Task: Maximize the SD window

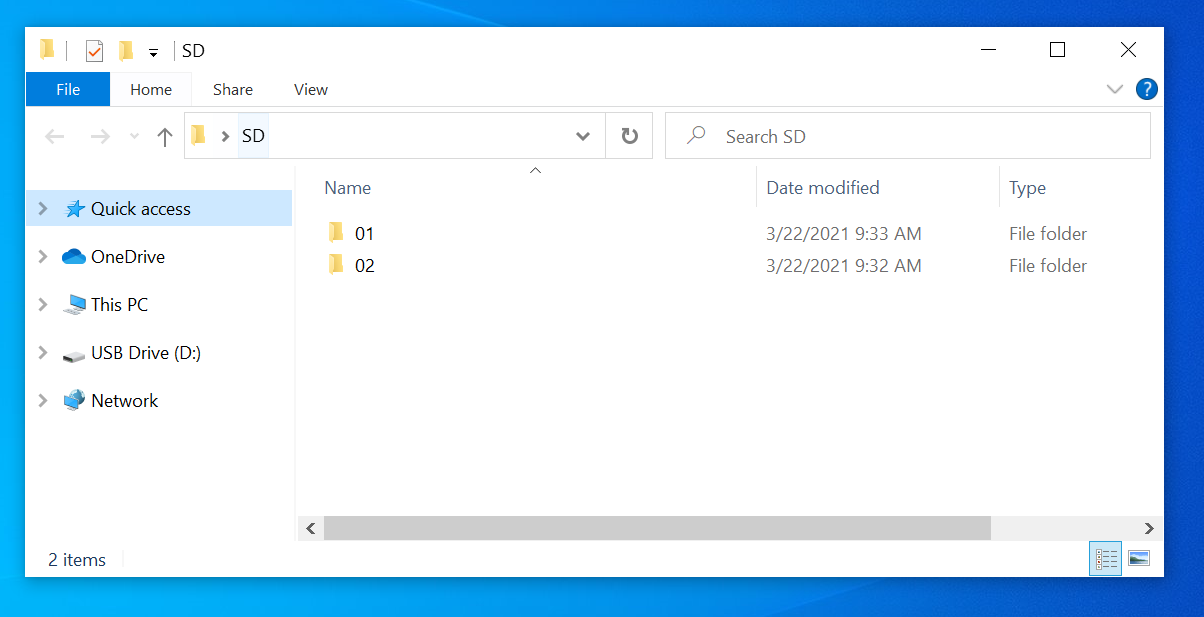Action: (x=1057, y=50)
